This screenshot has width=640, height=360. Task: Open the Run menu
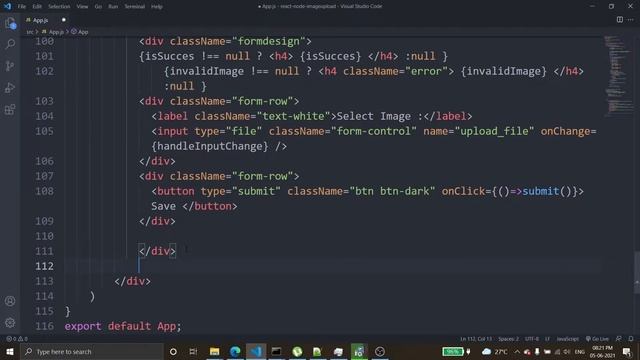(x=113, y=6)
